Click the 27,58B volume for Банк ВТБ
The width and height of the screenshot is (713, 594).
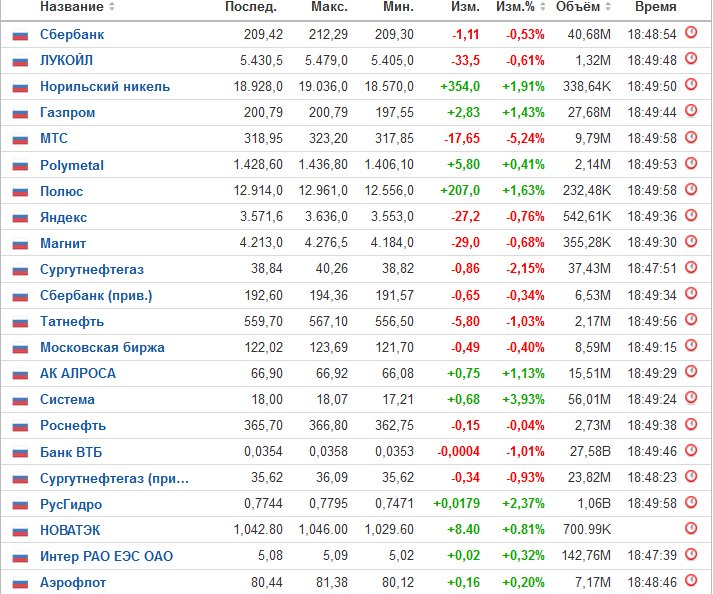tap(590, 452)
